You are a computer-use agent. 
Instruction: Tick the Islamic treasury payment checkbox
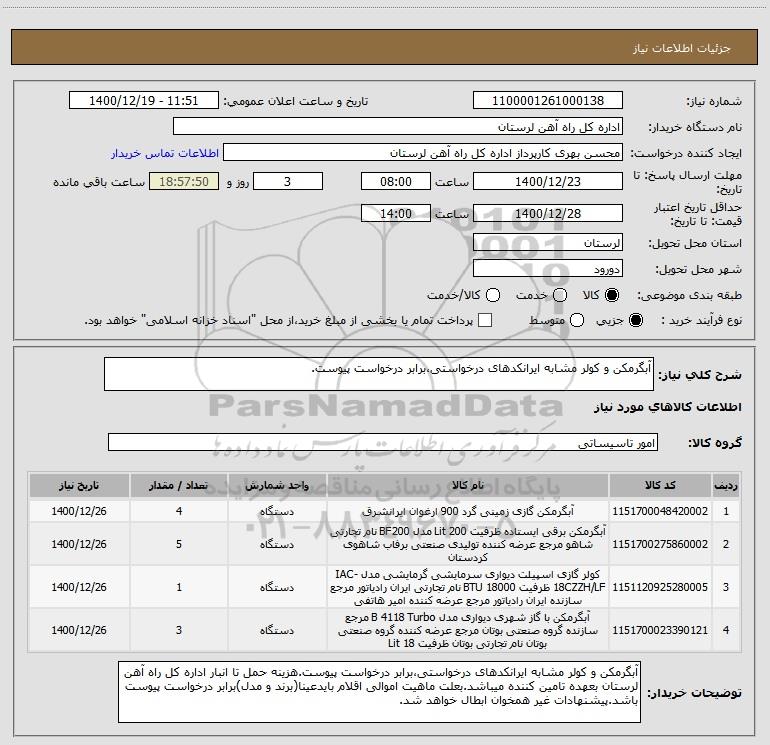485,320
